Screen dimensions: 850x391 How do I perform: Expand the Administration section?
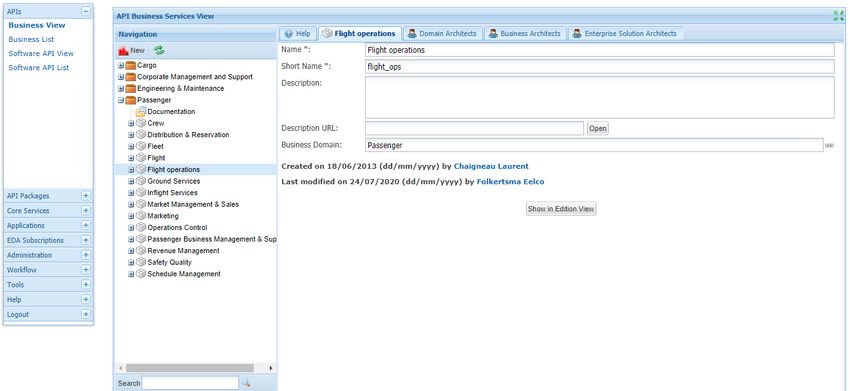(x=86, y=255)
